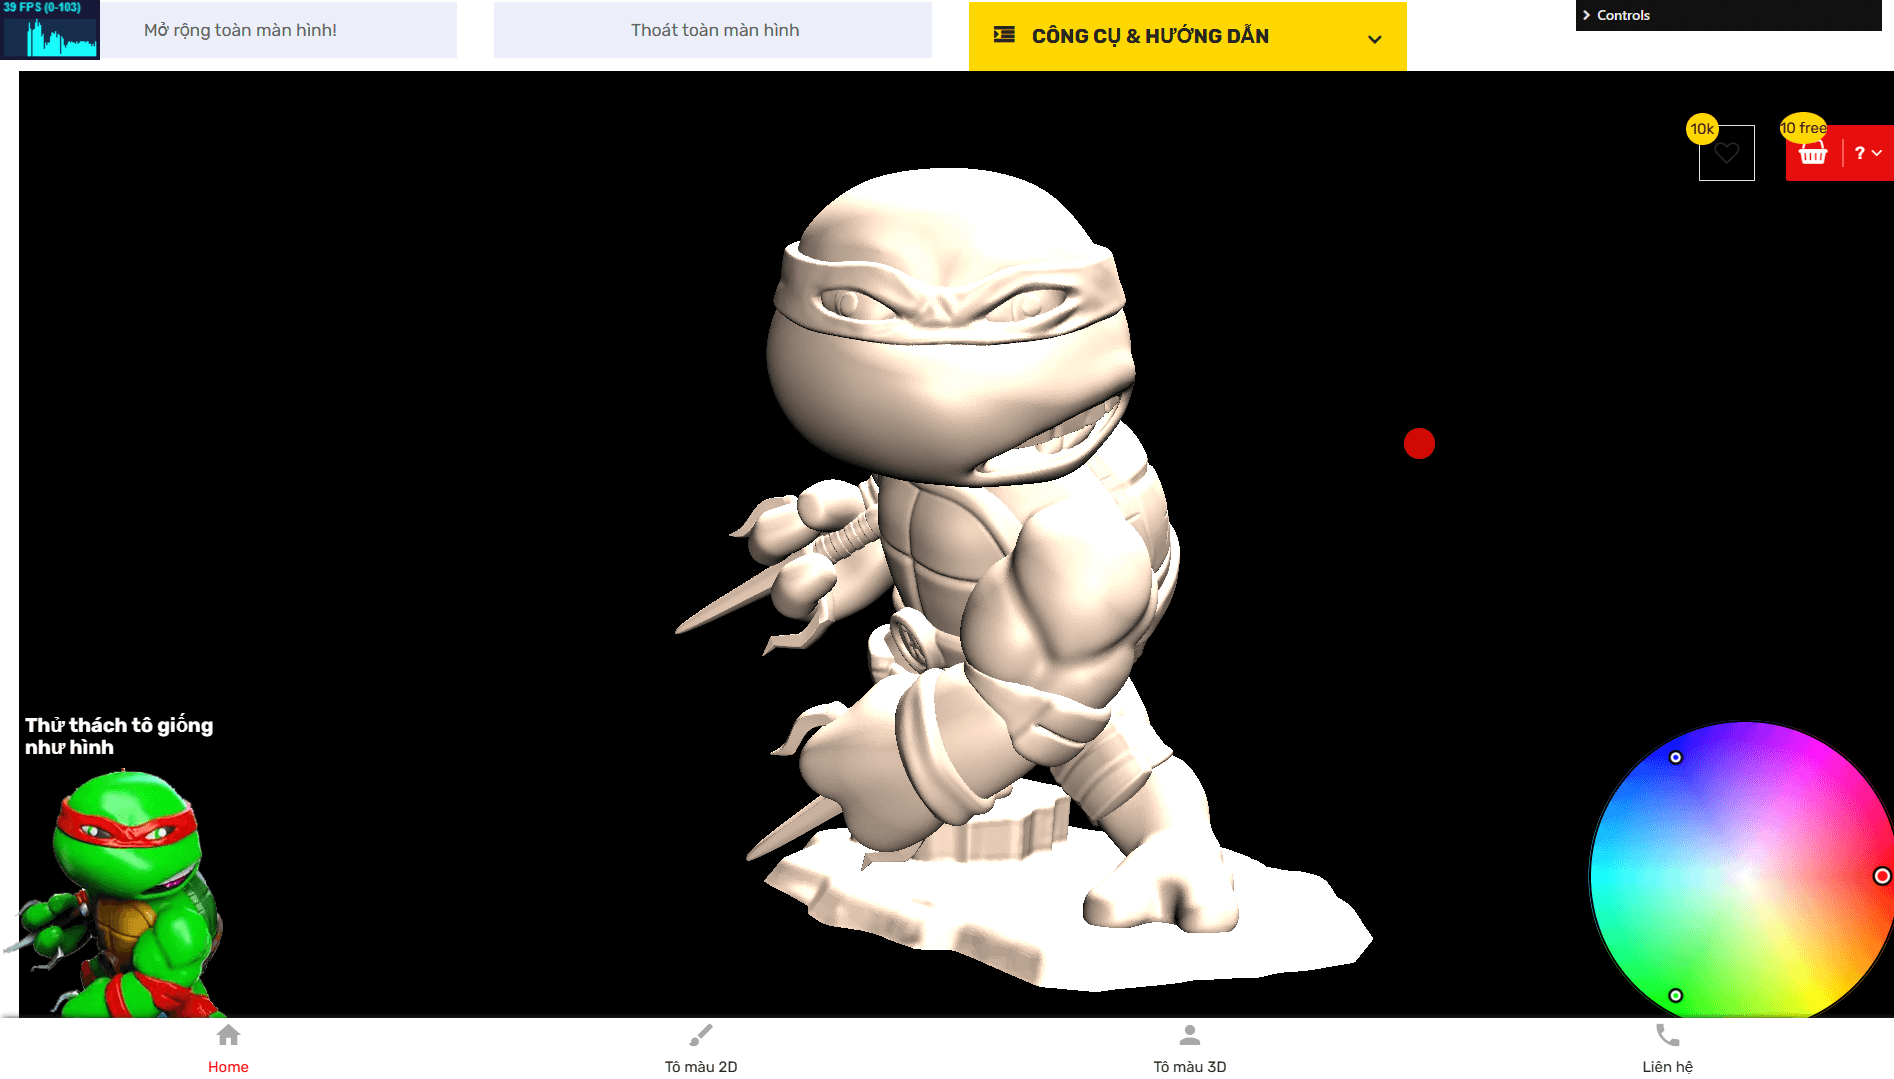Click the list icon in yellow bar
Viewport: 1894px width, 1079px height.
pyautogui.click(x=1004, y=35)
